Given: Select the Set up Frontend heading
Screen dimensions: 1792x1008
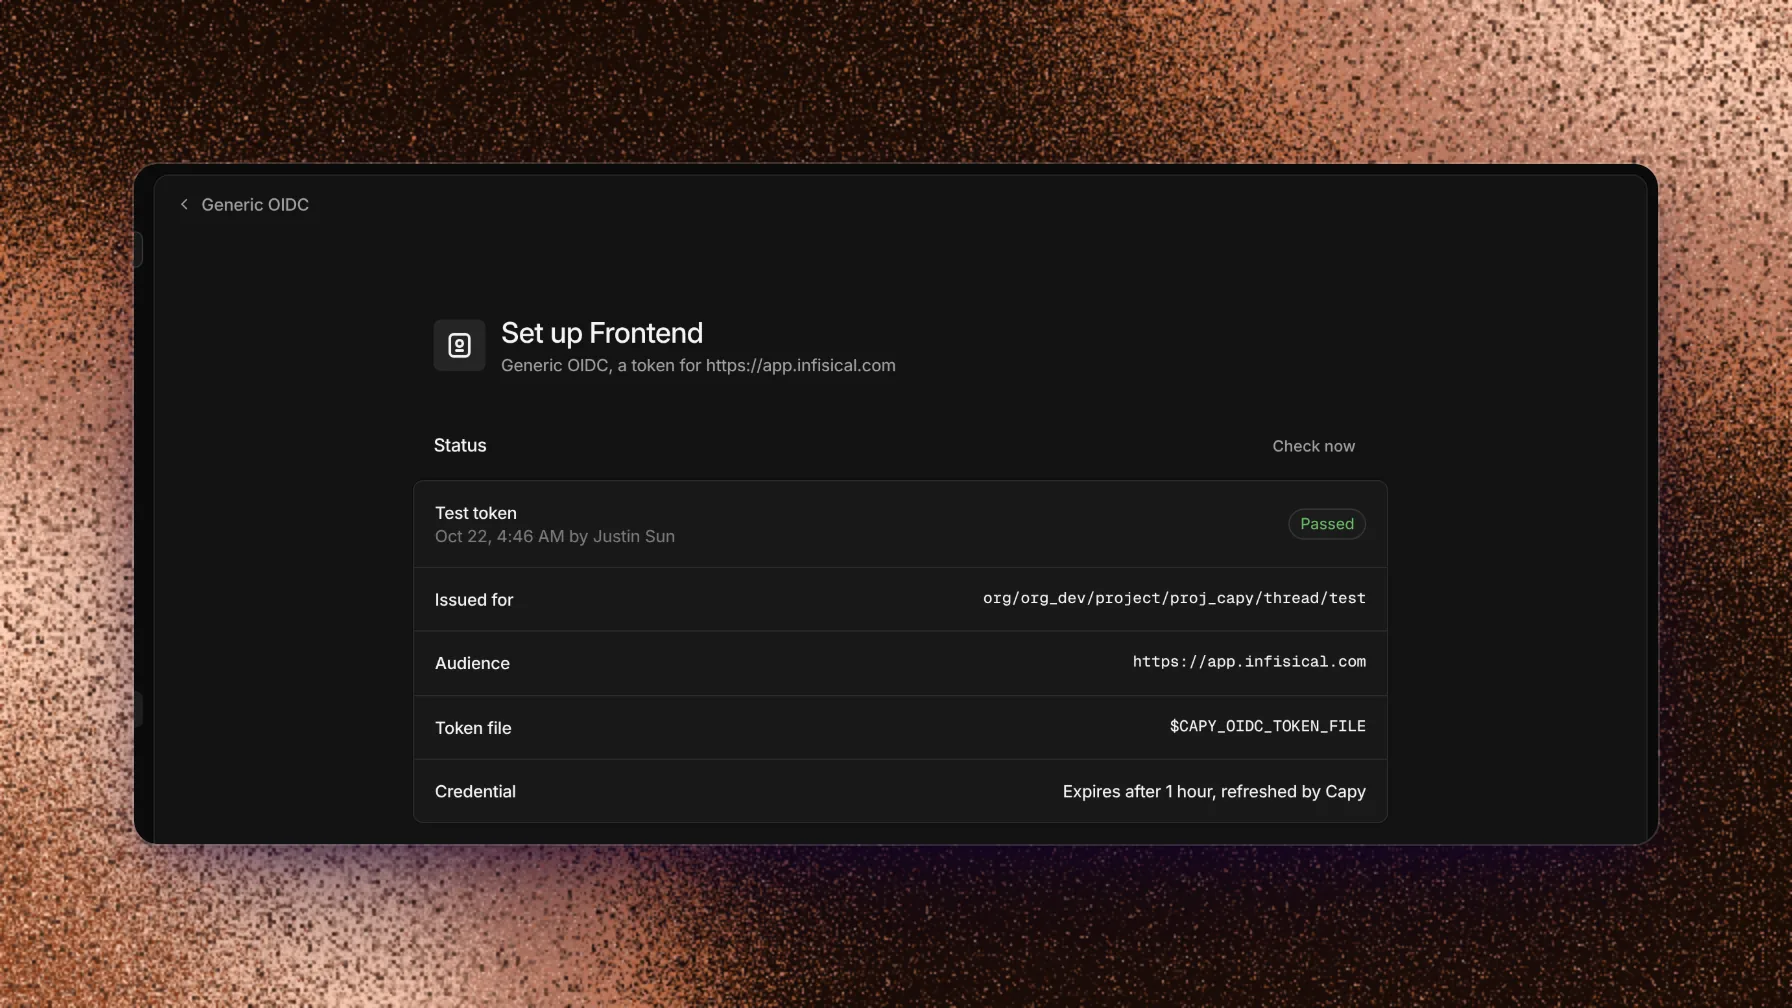Looking at the screenshot, I should coord(602,333).
